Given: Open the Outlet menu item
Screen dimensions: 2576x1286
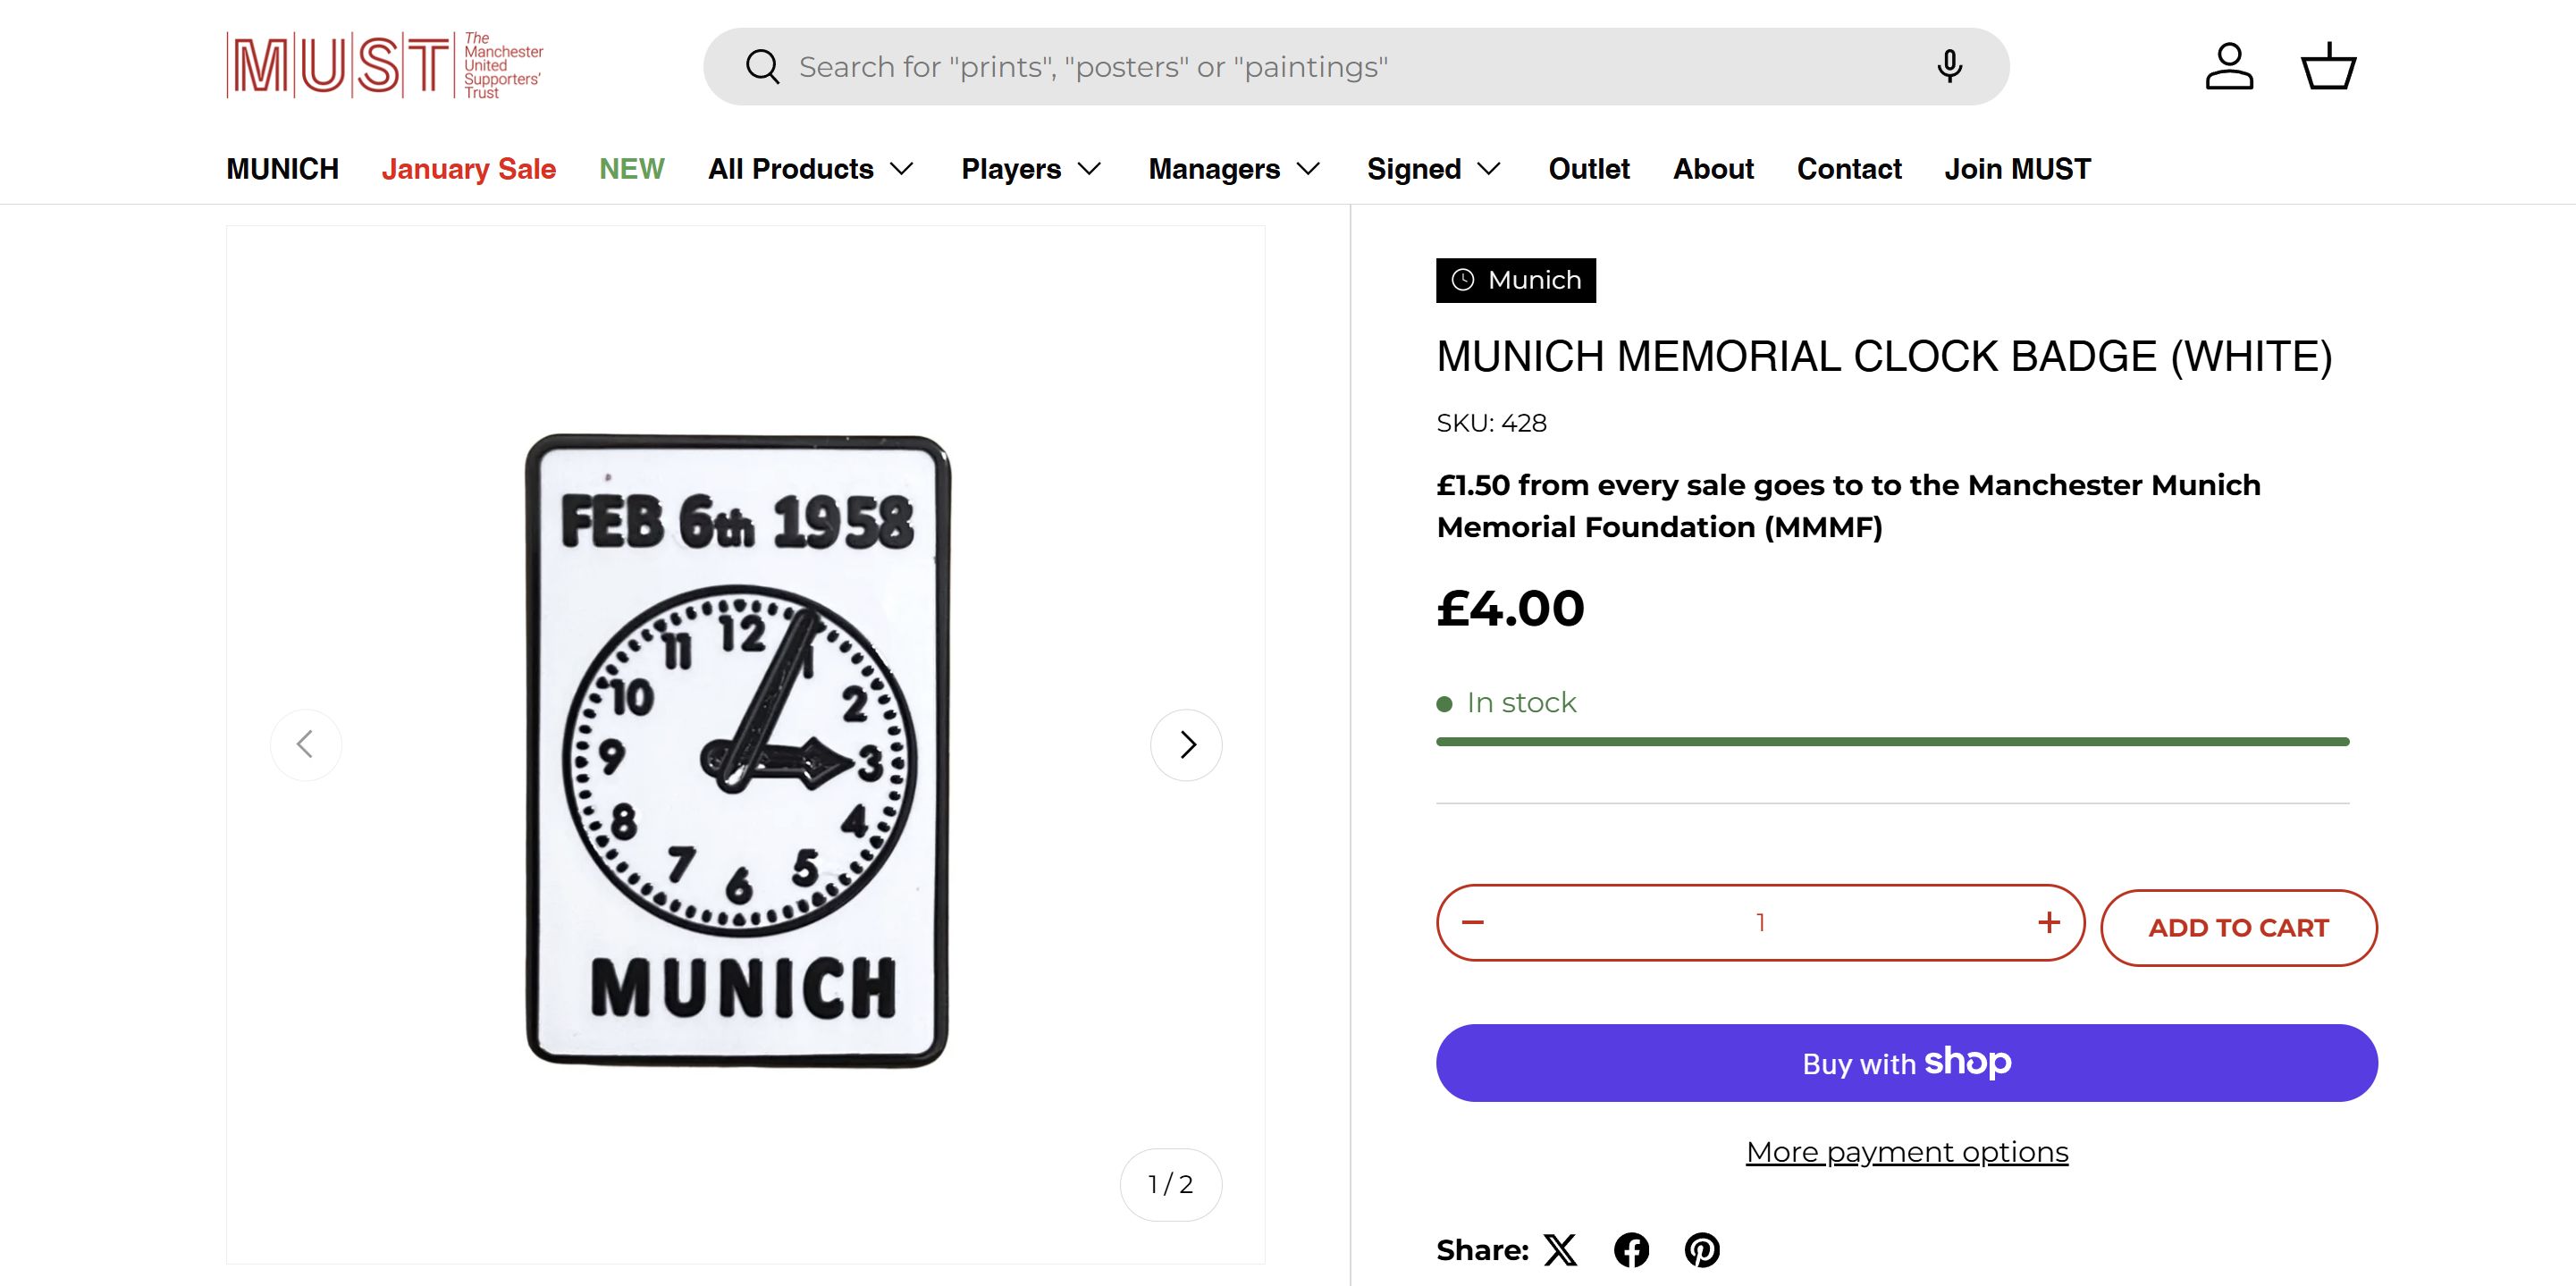Looking at the screenshot, I should click(x=1589, y=169).
